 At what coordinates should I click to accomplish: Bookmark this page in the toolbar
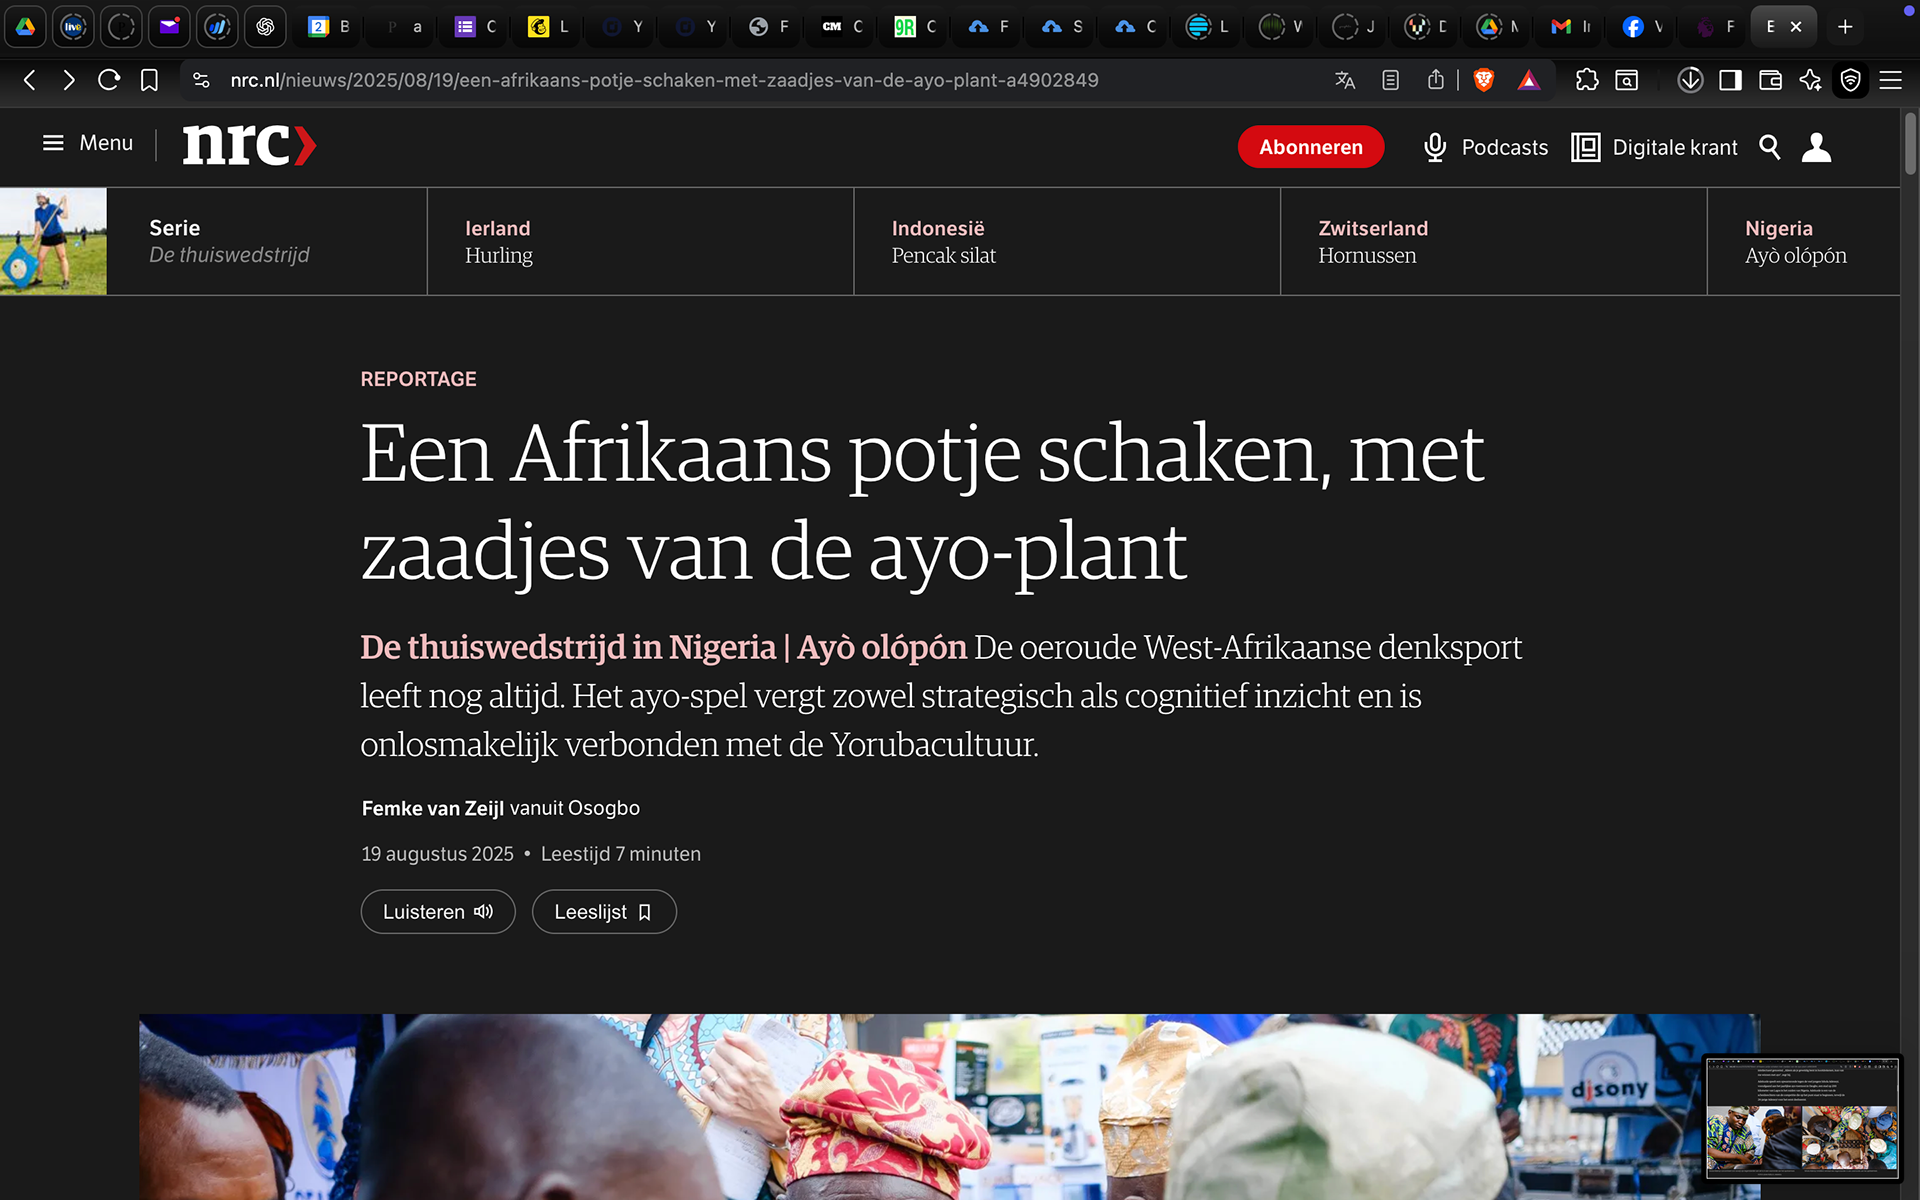click(149, 80)
